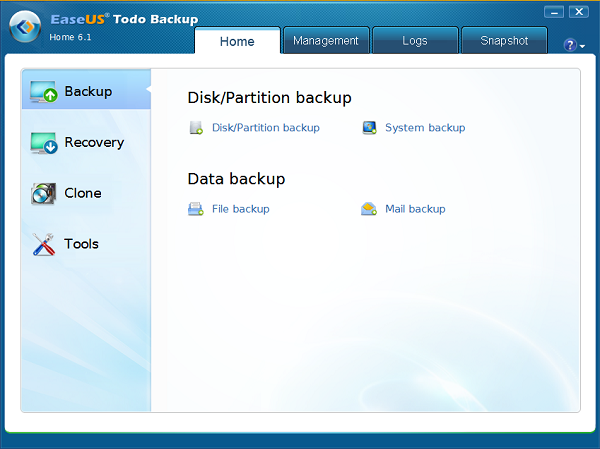Close the Todo Backup window
Viewport: 600px width, 449px height.
pyautogui.click(x=579, y=12)
